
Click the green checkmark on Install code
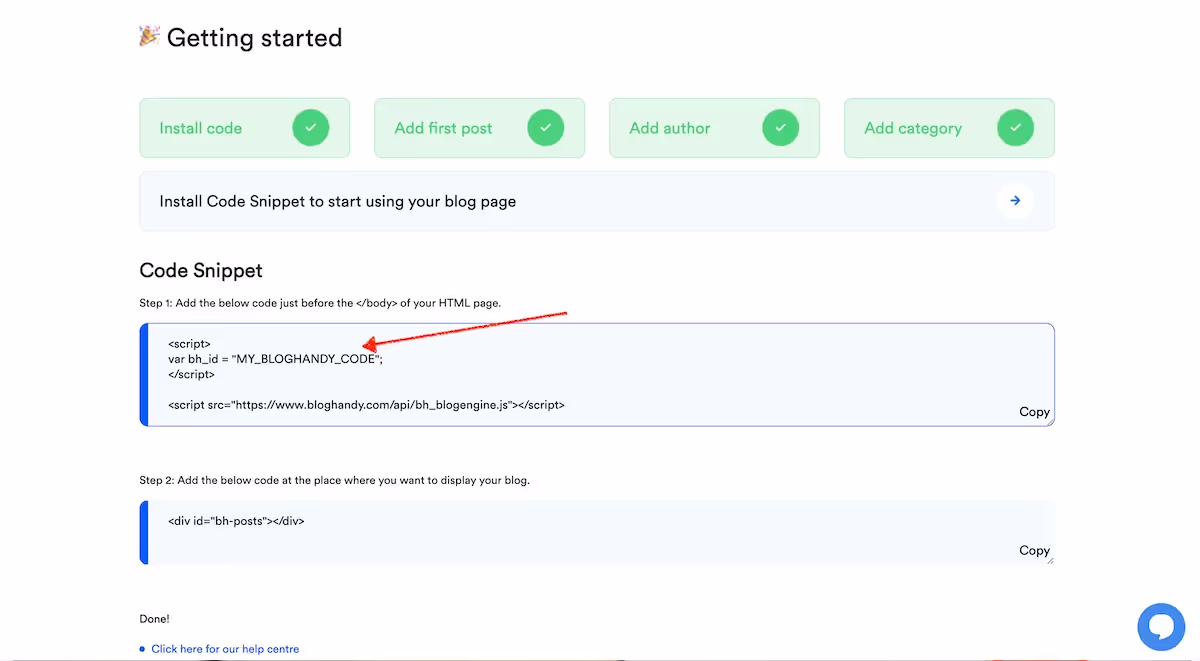click(311, 128)
